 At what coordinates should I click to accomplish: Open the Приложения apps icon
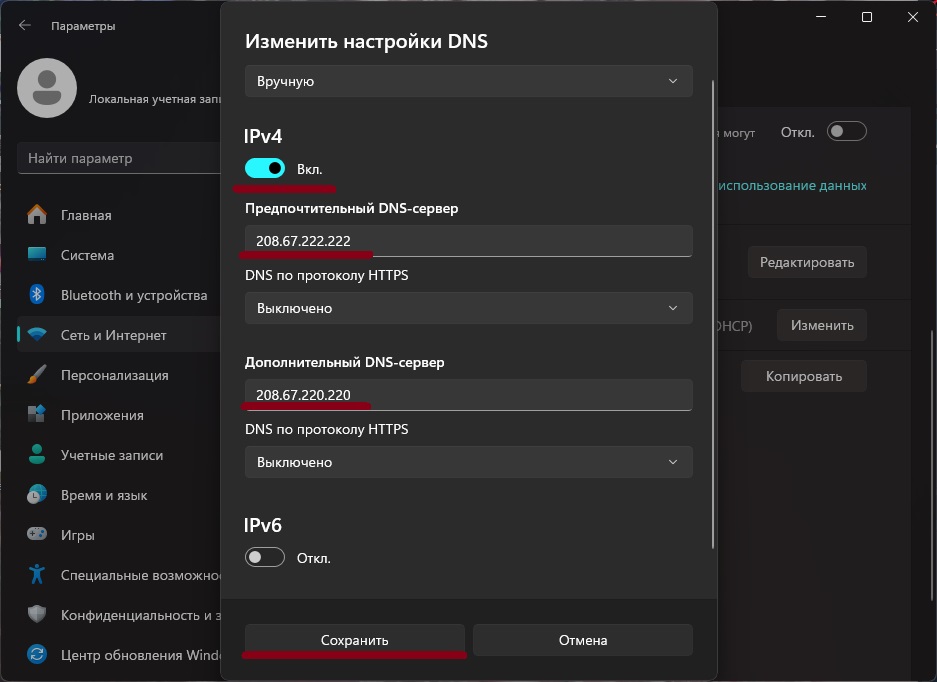37,415
